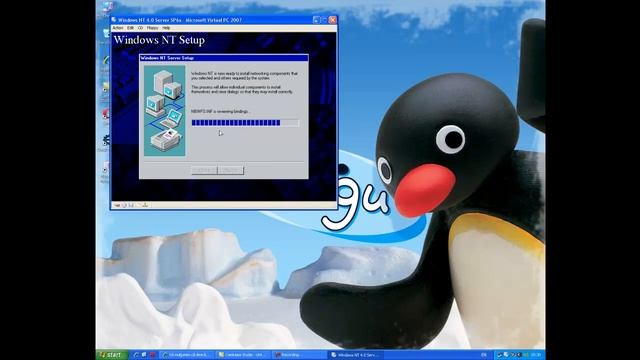Click the red Quick Launch icon

(152, 355)
